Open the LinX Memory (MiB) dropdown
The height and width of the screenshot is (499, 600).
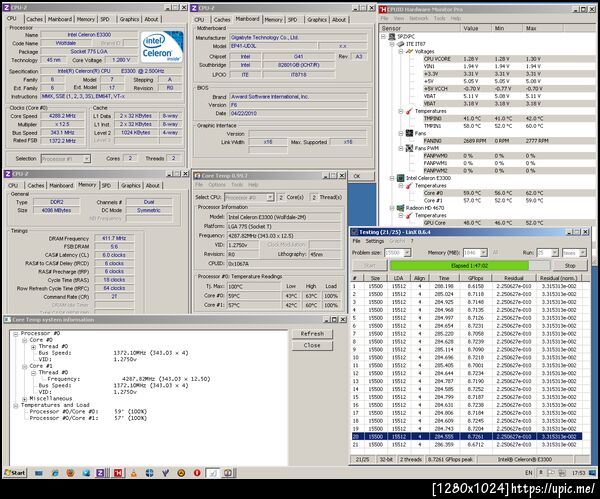coord(484,253)
